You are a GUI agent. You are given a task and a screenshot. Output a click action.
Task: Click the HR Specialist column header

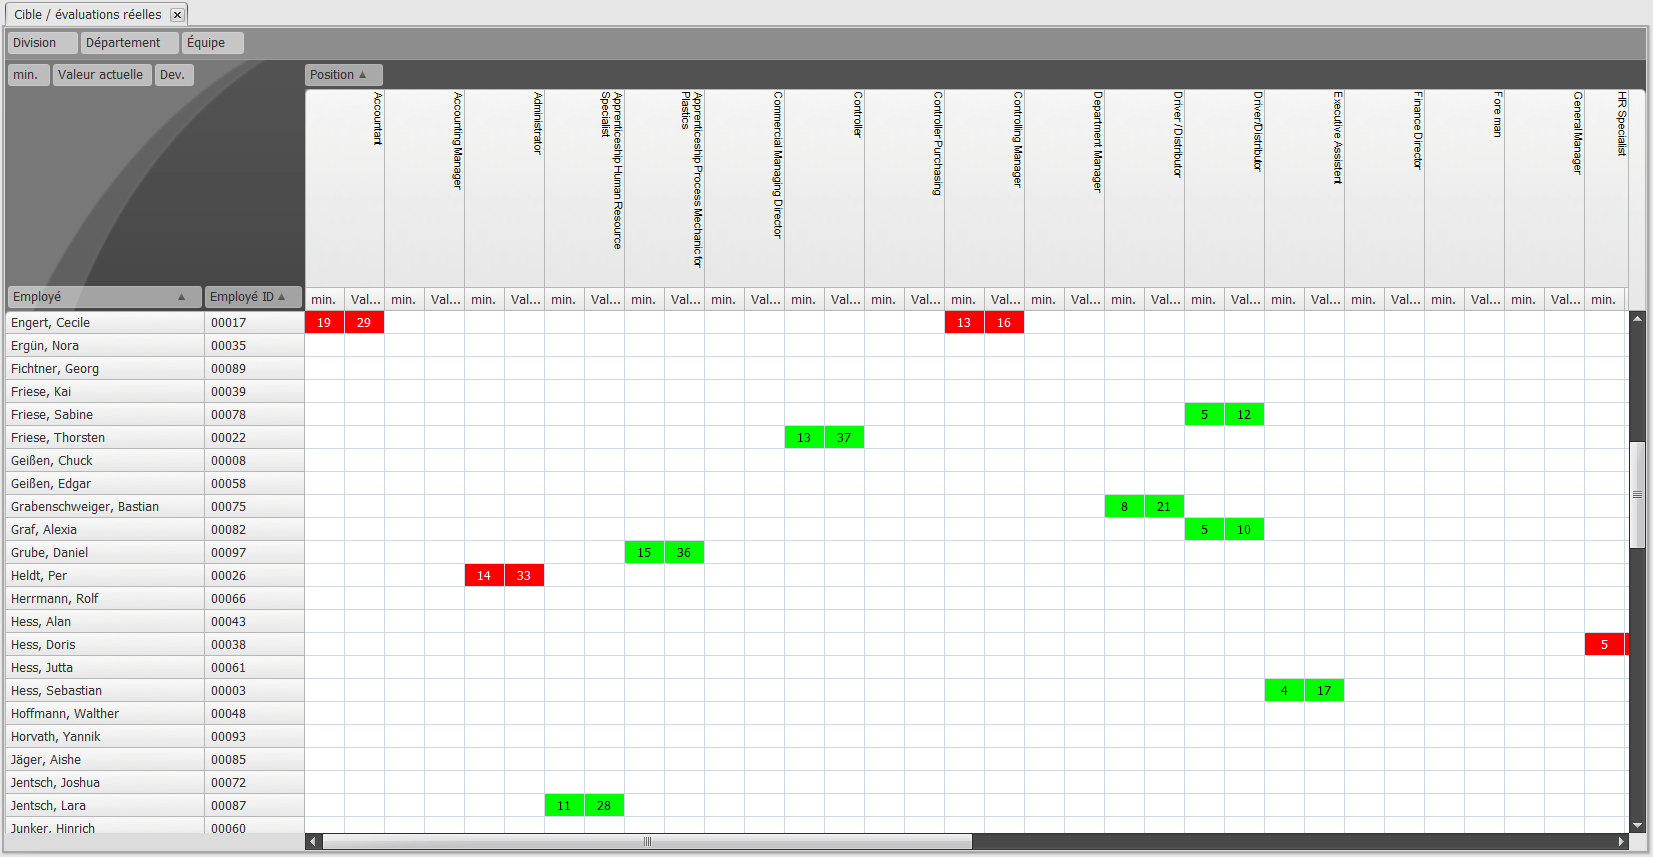click(x=1607, y=188)
